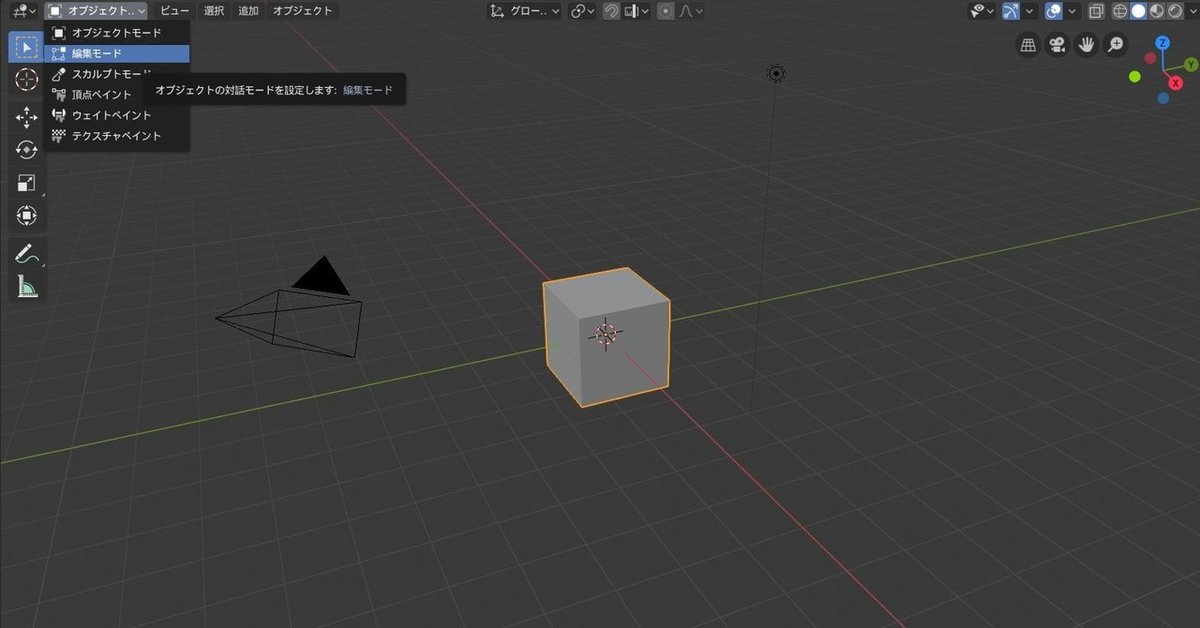
Task: Open the 選択 menu
Action: [x=214, y=11]
